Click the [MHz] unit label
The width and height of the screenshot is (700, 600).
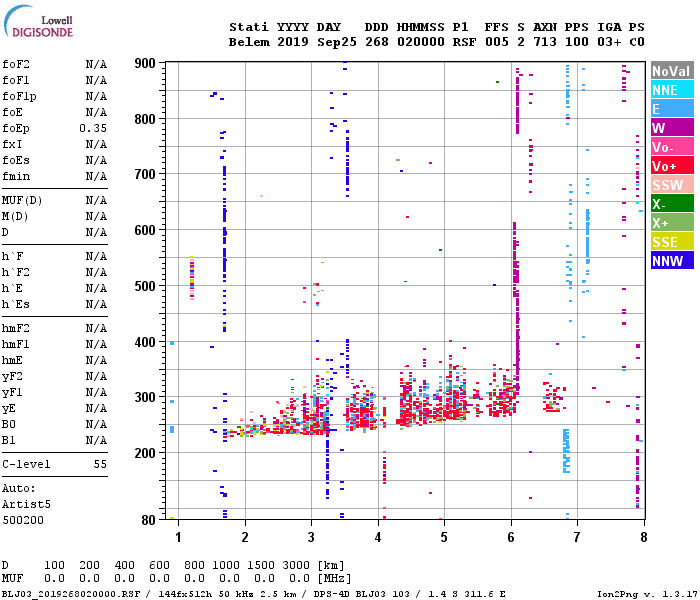334,579
